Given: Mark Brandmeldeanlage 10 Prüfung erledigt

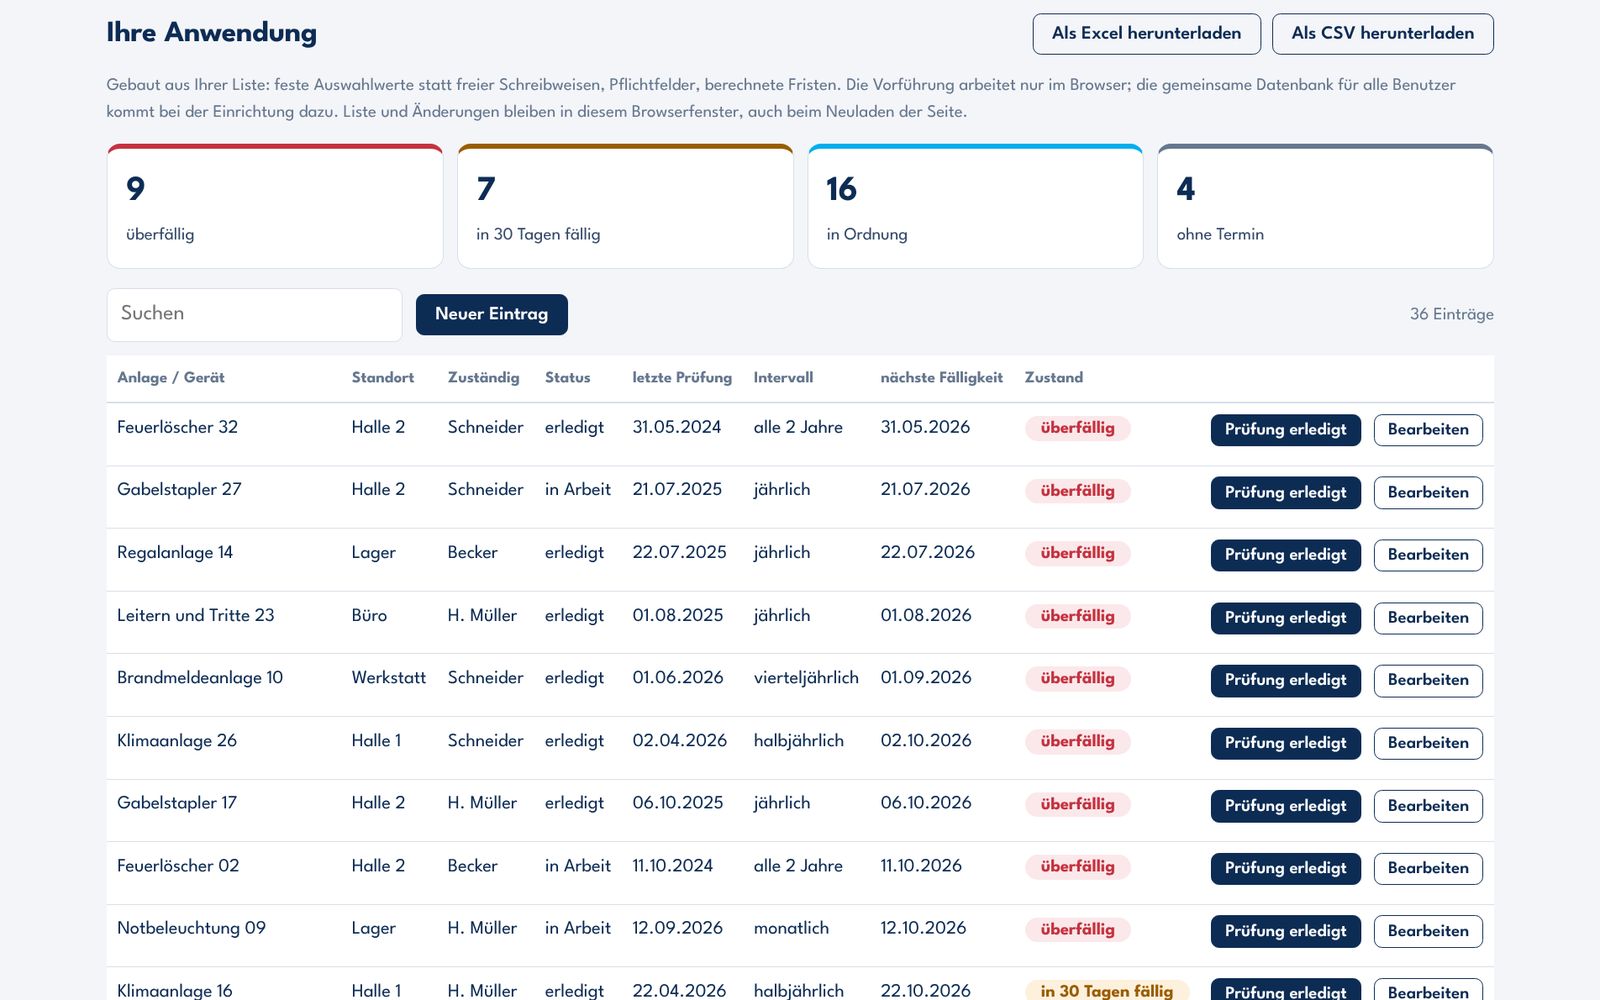Looking at the screenshot, I should pos(1285,680).
